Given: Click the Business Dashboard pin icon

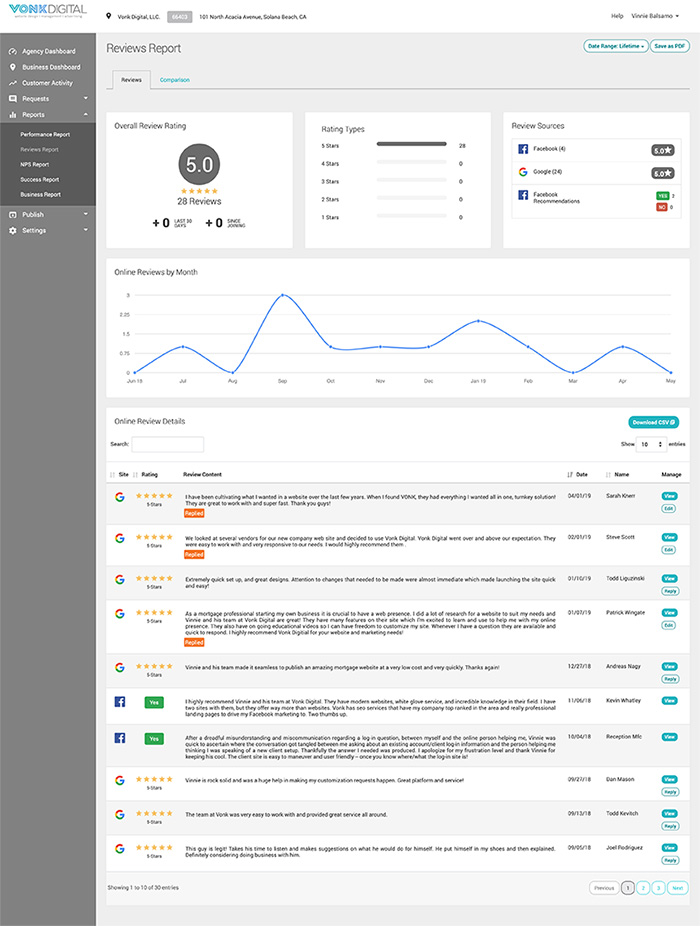Looking at the screenshot, I should click(12, 67).
